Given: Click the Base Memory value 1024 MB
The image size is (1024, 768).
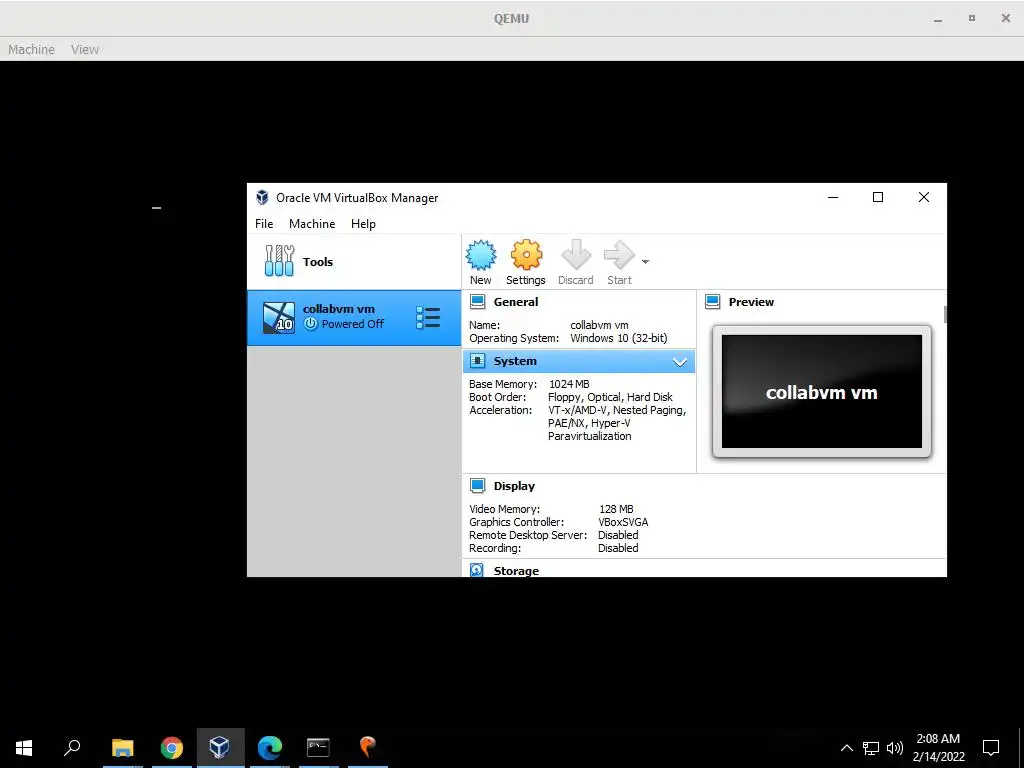Looking at the screenshot, I should [569, 385].
